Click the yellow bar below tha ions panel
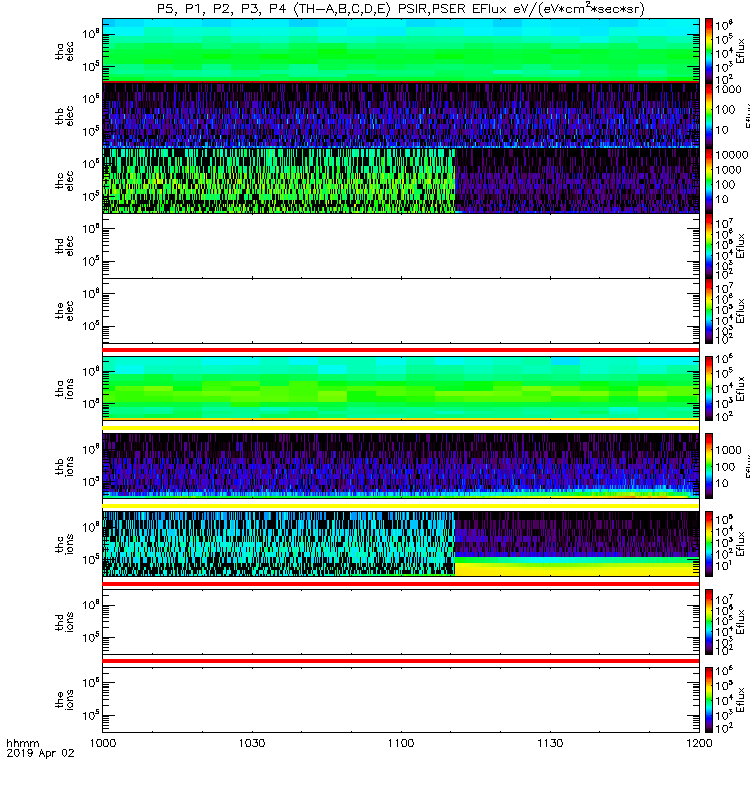The image size is (750, 800). [x=401, y=428]
